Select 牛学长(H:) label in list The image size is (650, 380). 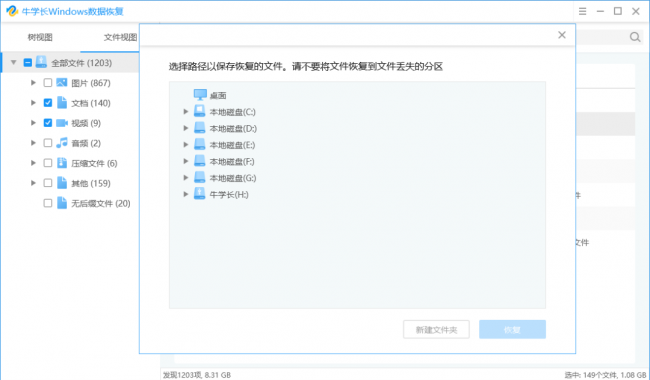229,195
